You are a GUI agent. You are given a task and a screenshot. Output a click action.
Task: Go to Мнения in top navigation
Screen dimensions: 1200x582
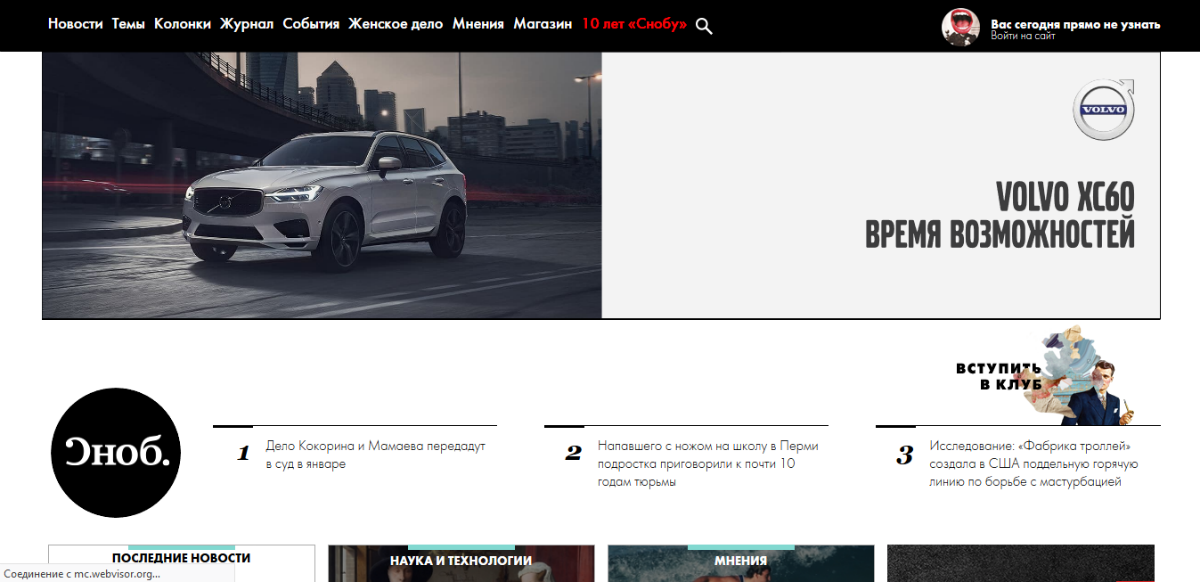point(478,24)
